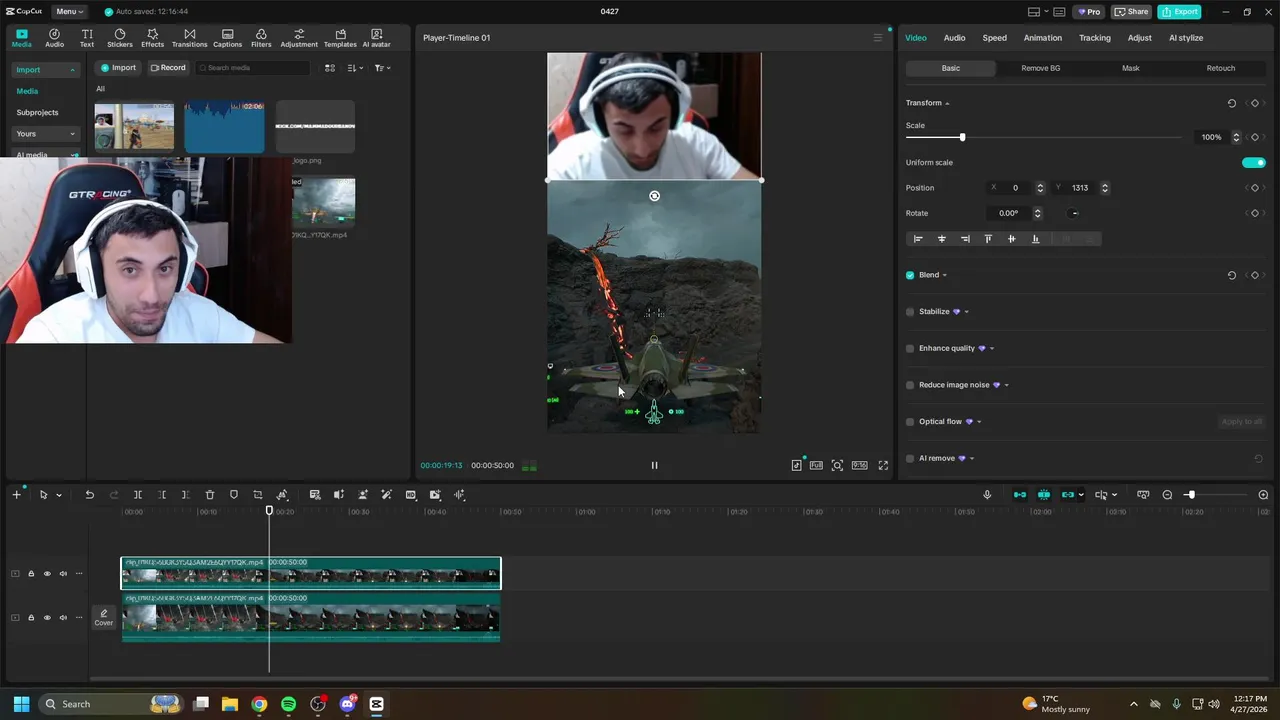The image size is (1280, 720).
Task: Pause the preview playback
Action: pyautogui.click(x=655, y=465)
